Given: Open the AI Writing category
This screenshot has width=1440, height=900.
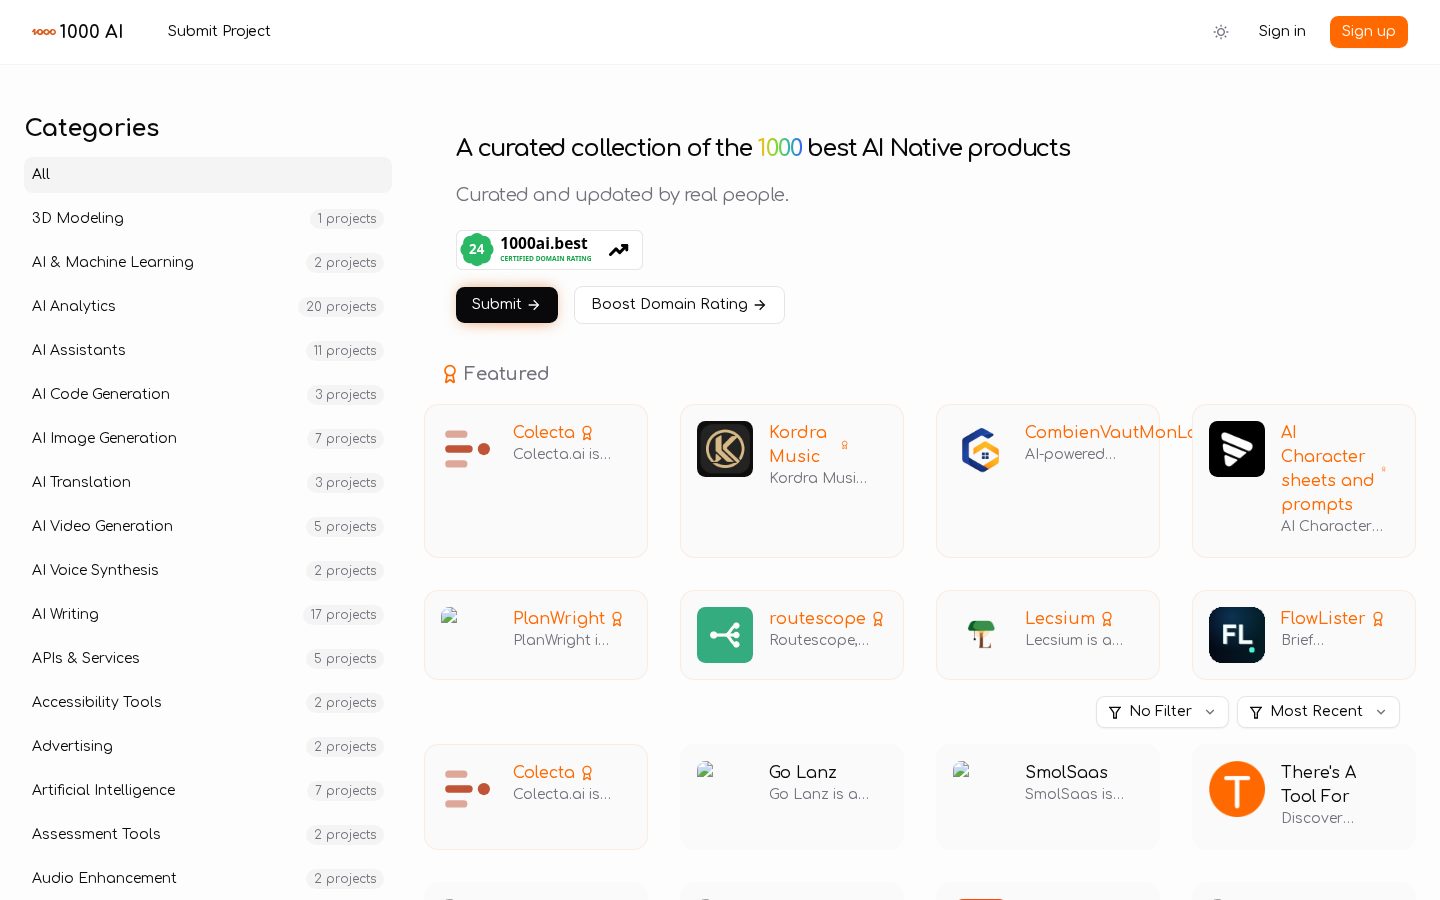Looking at the screenshot, I should point(208,614).
